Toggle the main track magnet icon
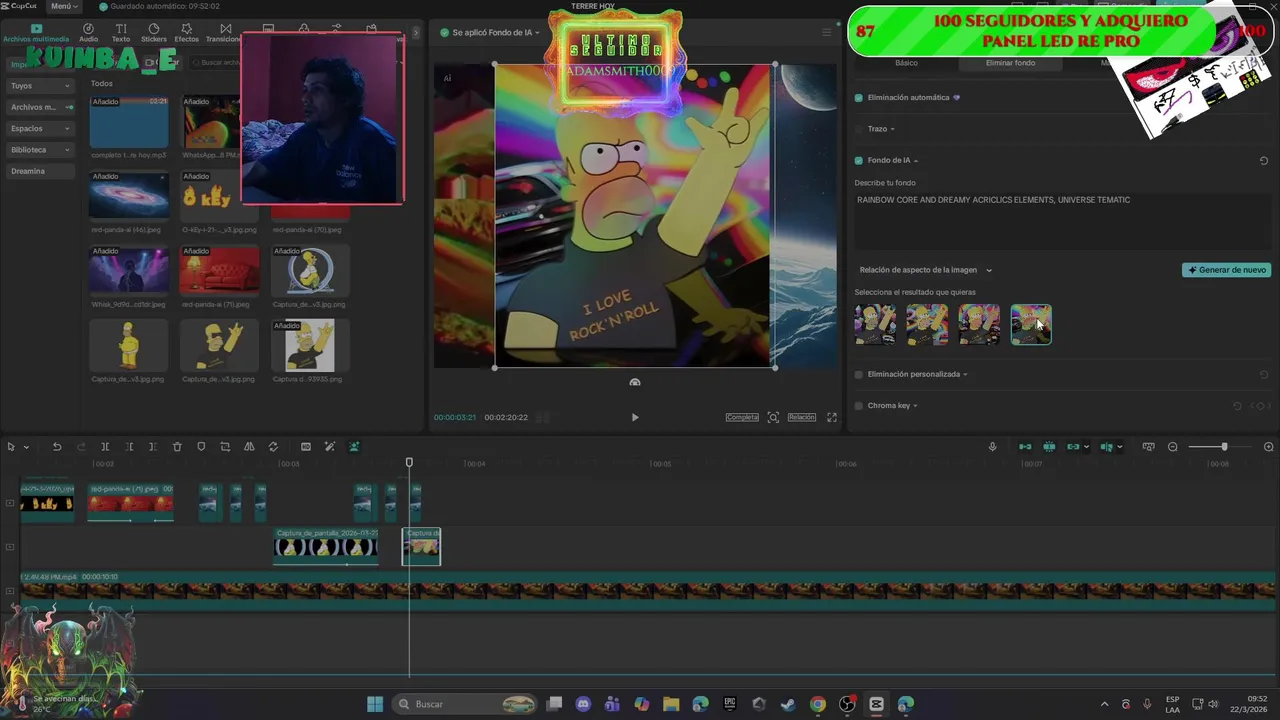Screen dimensions: 1280x720 coord(1025,447)
